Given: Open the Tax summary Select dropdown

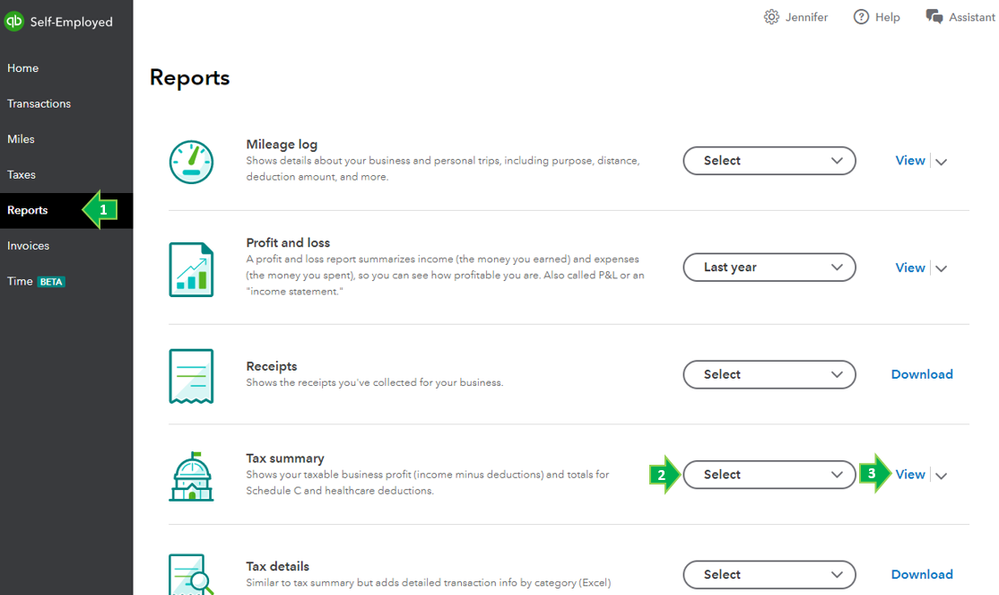Looking at the screenshot, I should point(769,475).
